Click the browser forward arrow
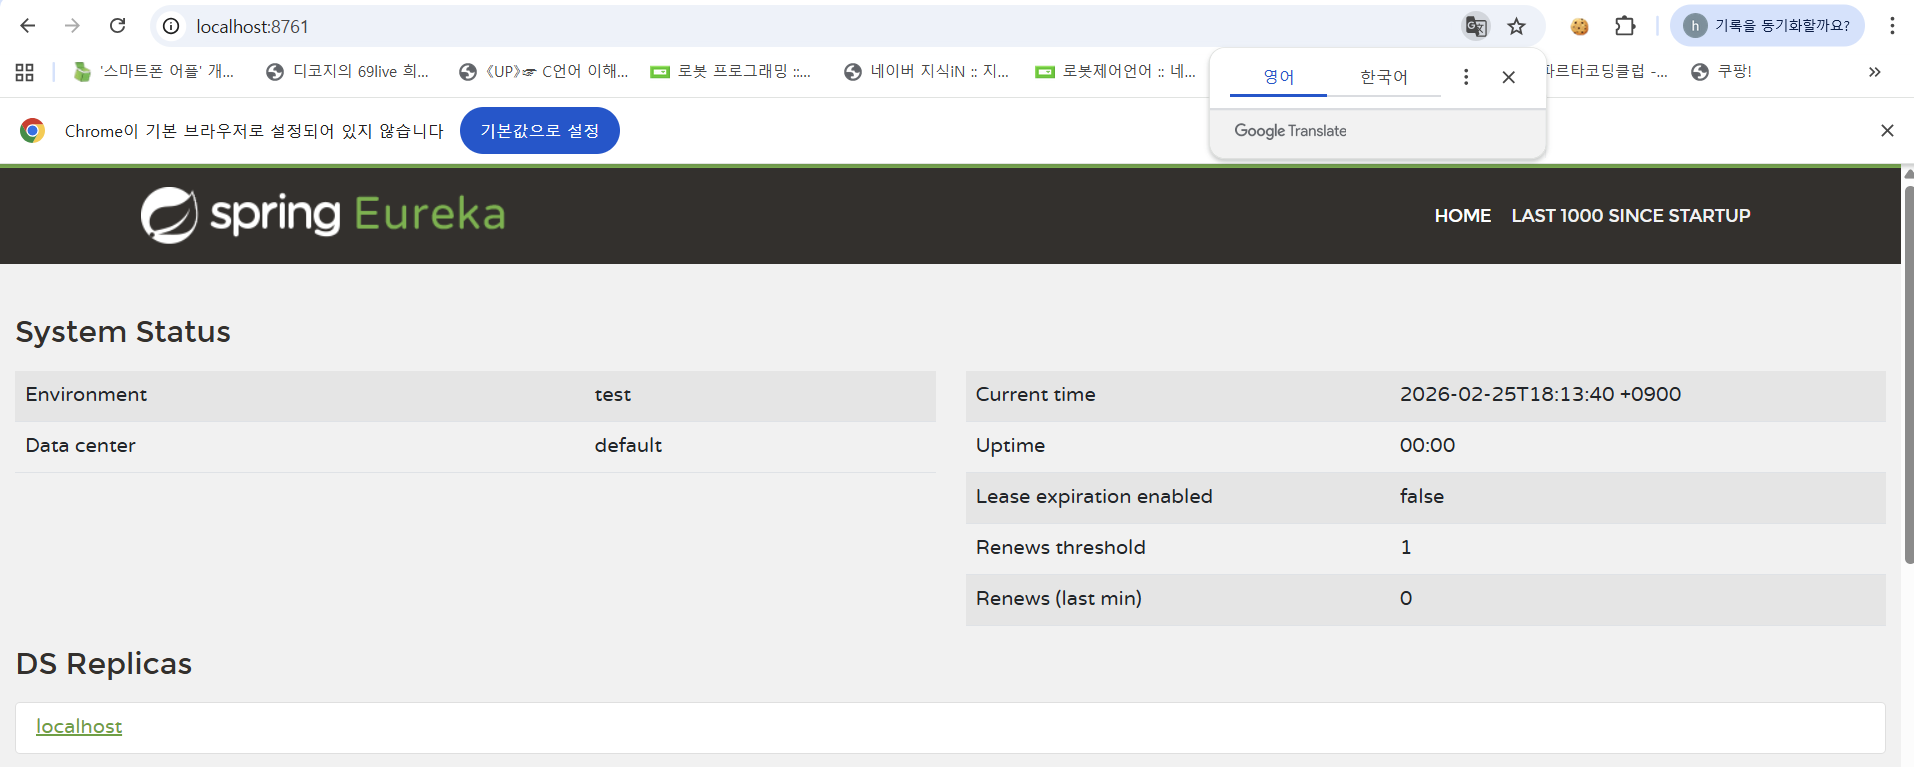 pos(72,26)
